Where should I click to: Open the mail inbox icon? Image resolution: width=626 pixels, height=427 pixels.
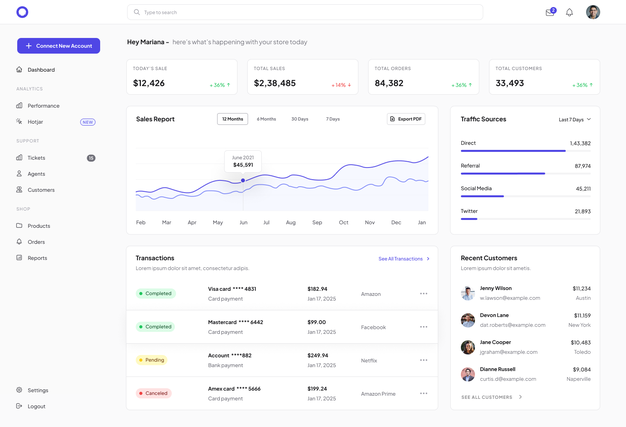coord(550,12)
